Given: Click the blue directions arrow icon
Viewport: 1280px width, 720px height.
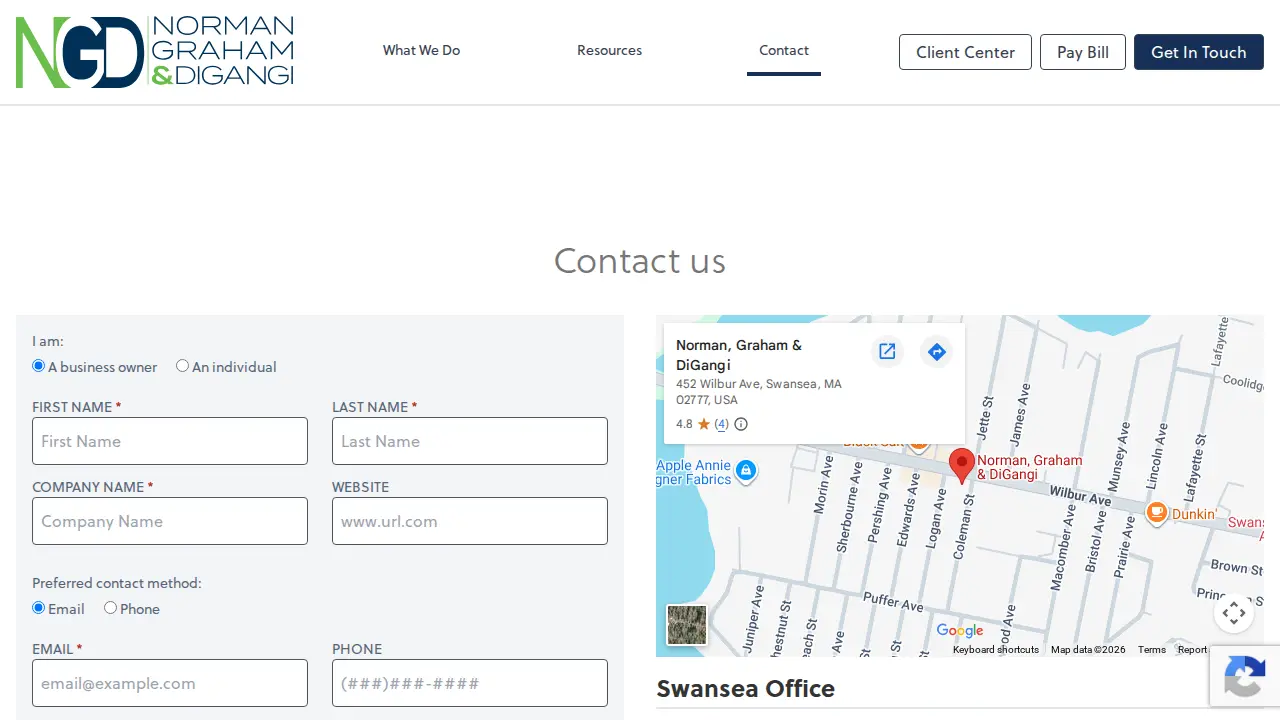Looking at the screenshot, I should pyautogui.click(x=936, y=351).
